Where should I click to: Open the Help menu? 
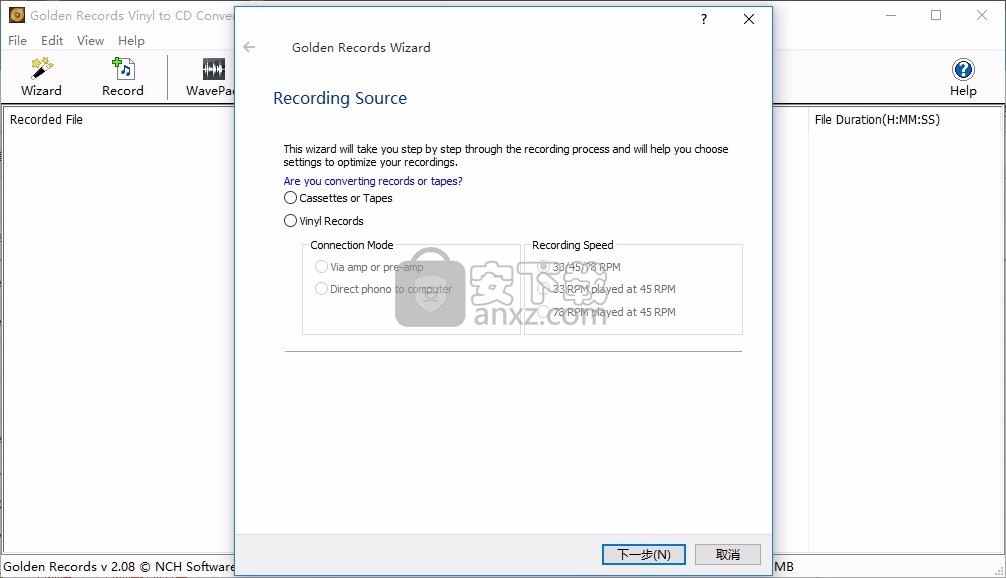pos(131,40)
